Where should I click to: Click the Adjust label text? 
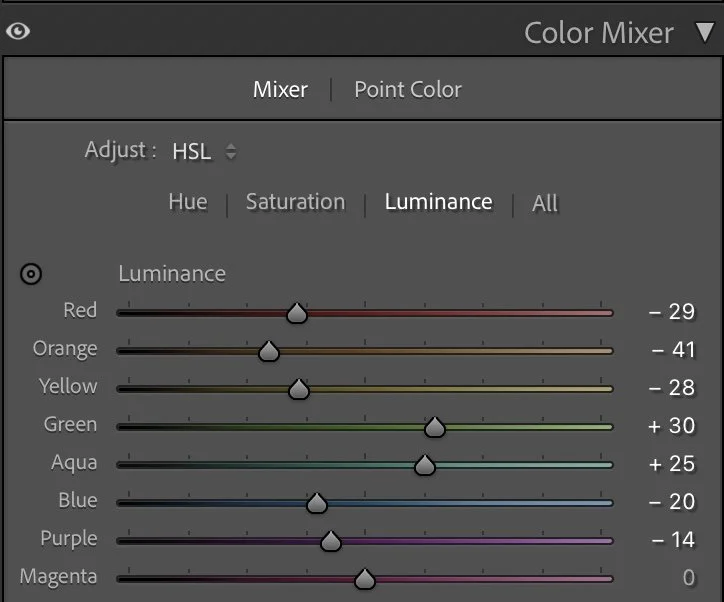[121, 150]
